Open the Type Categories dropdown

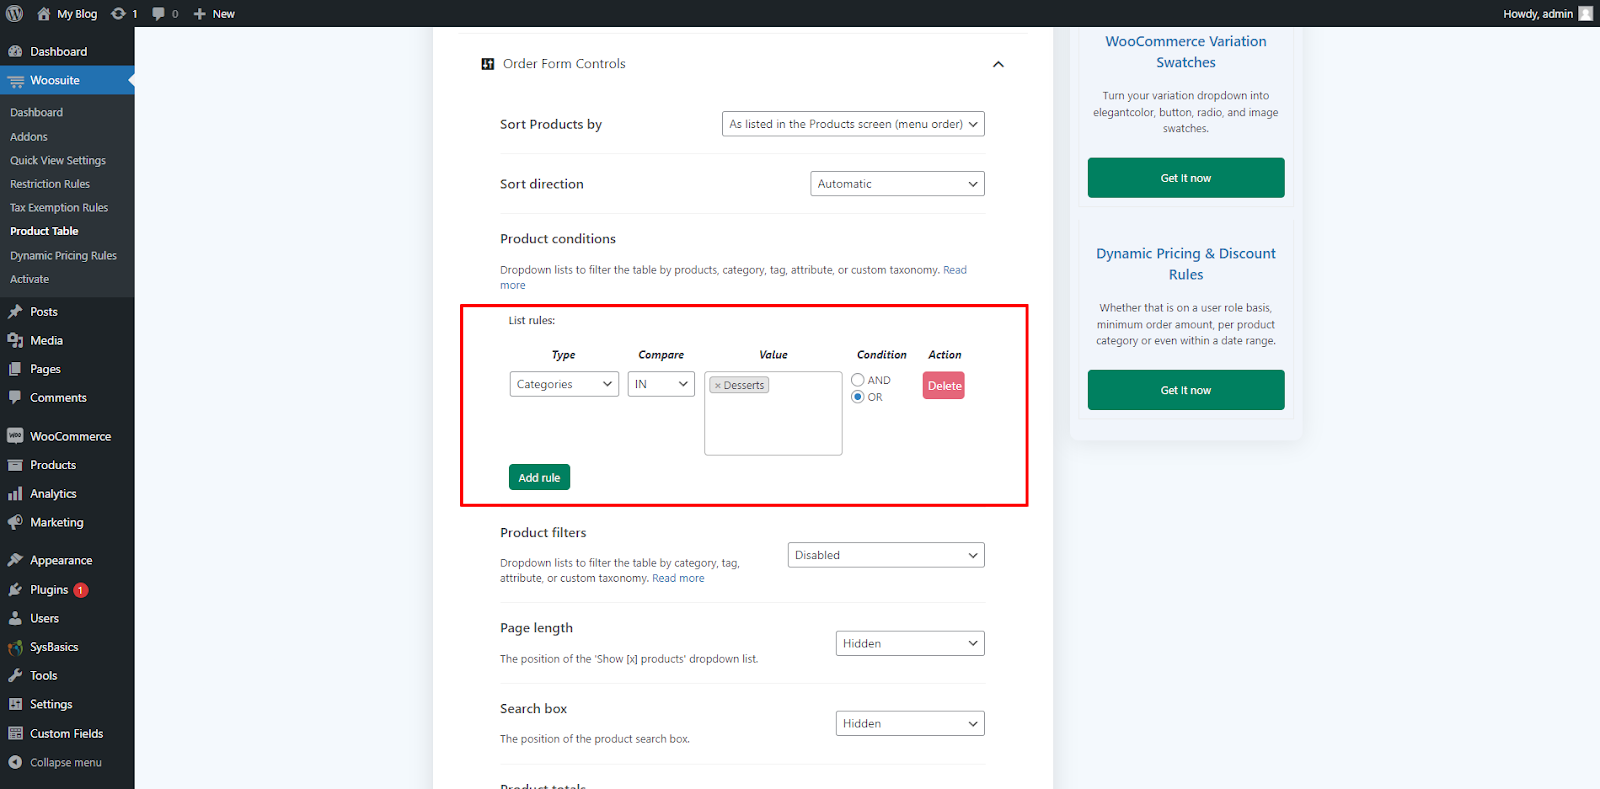[x=564, y=384]
